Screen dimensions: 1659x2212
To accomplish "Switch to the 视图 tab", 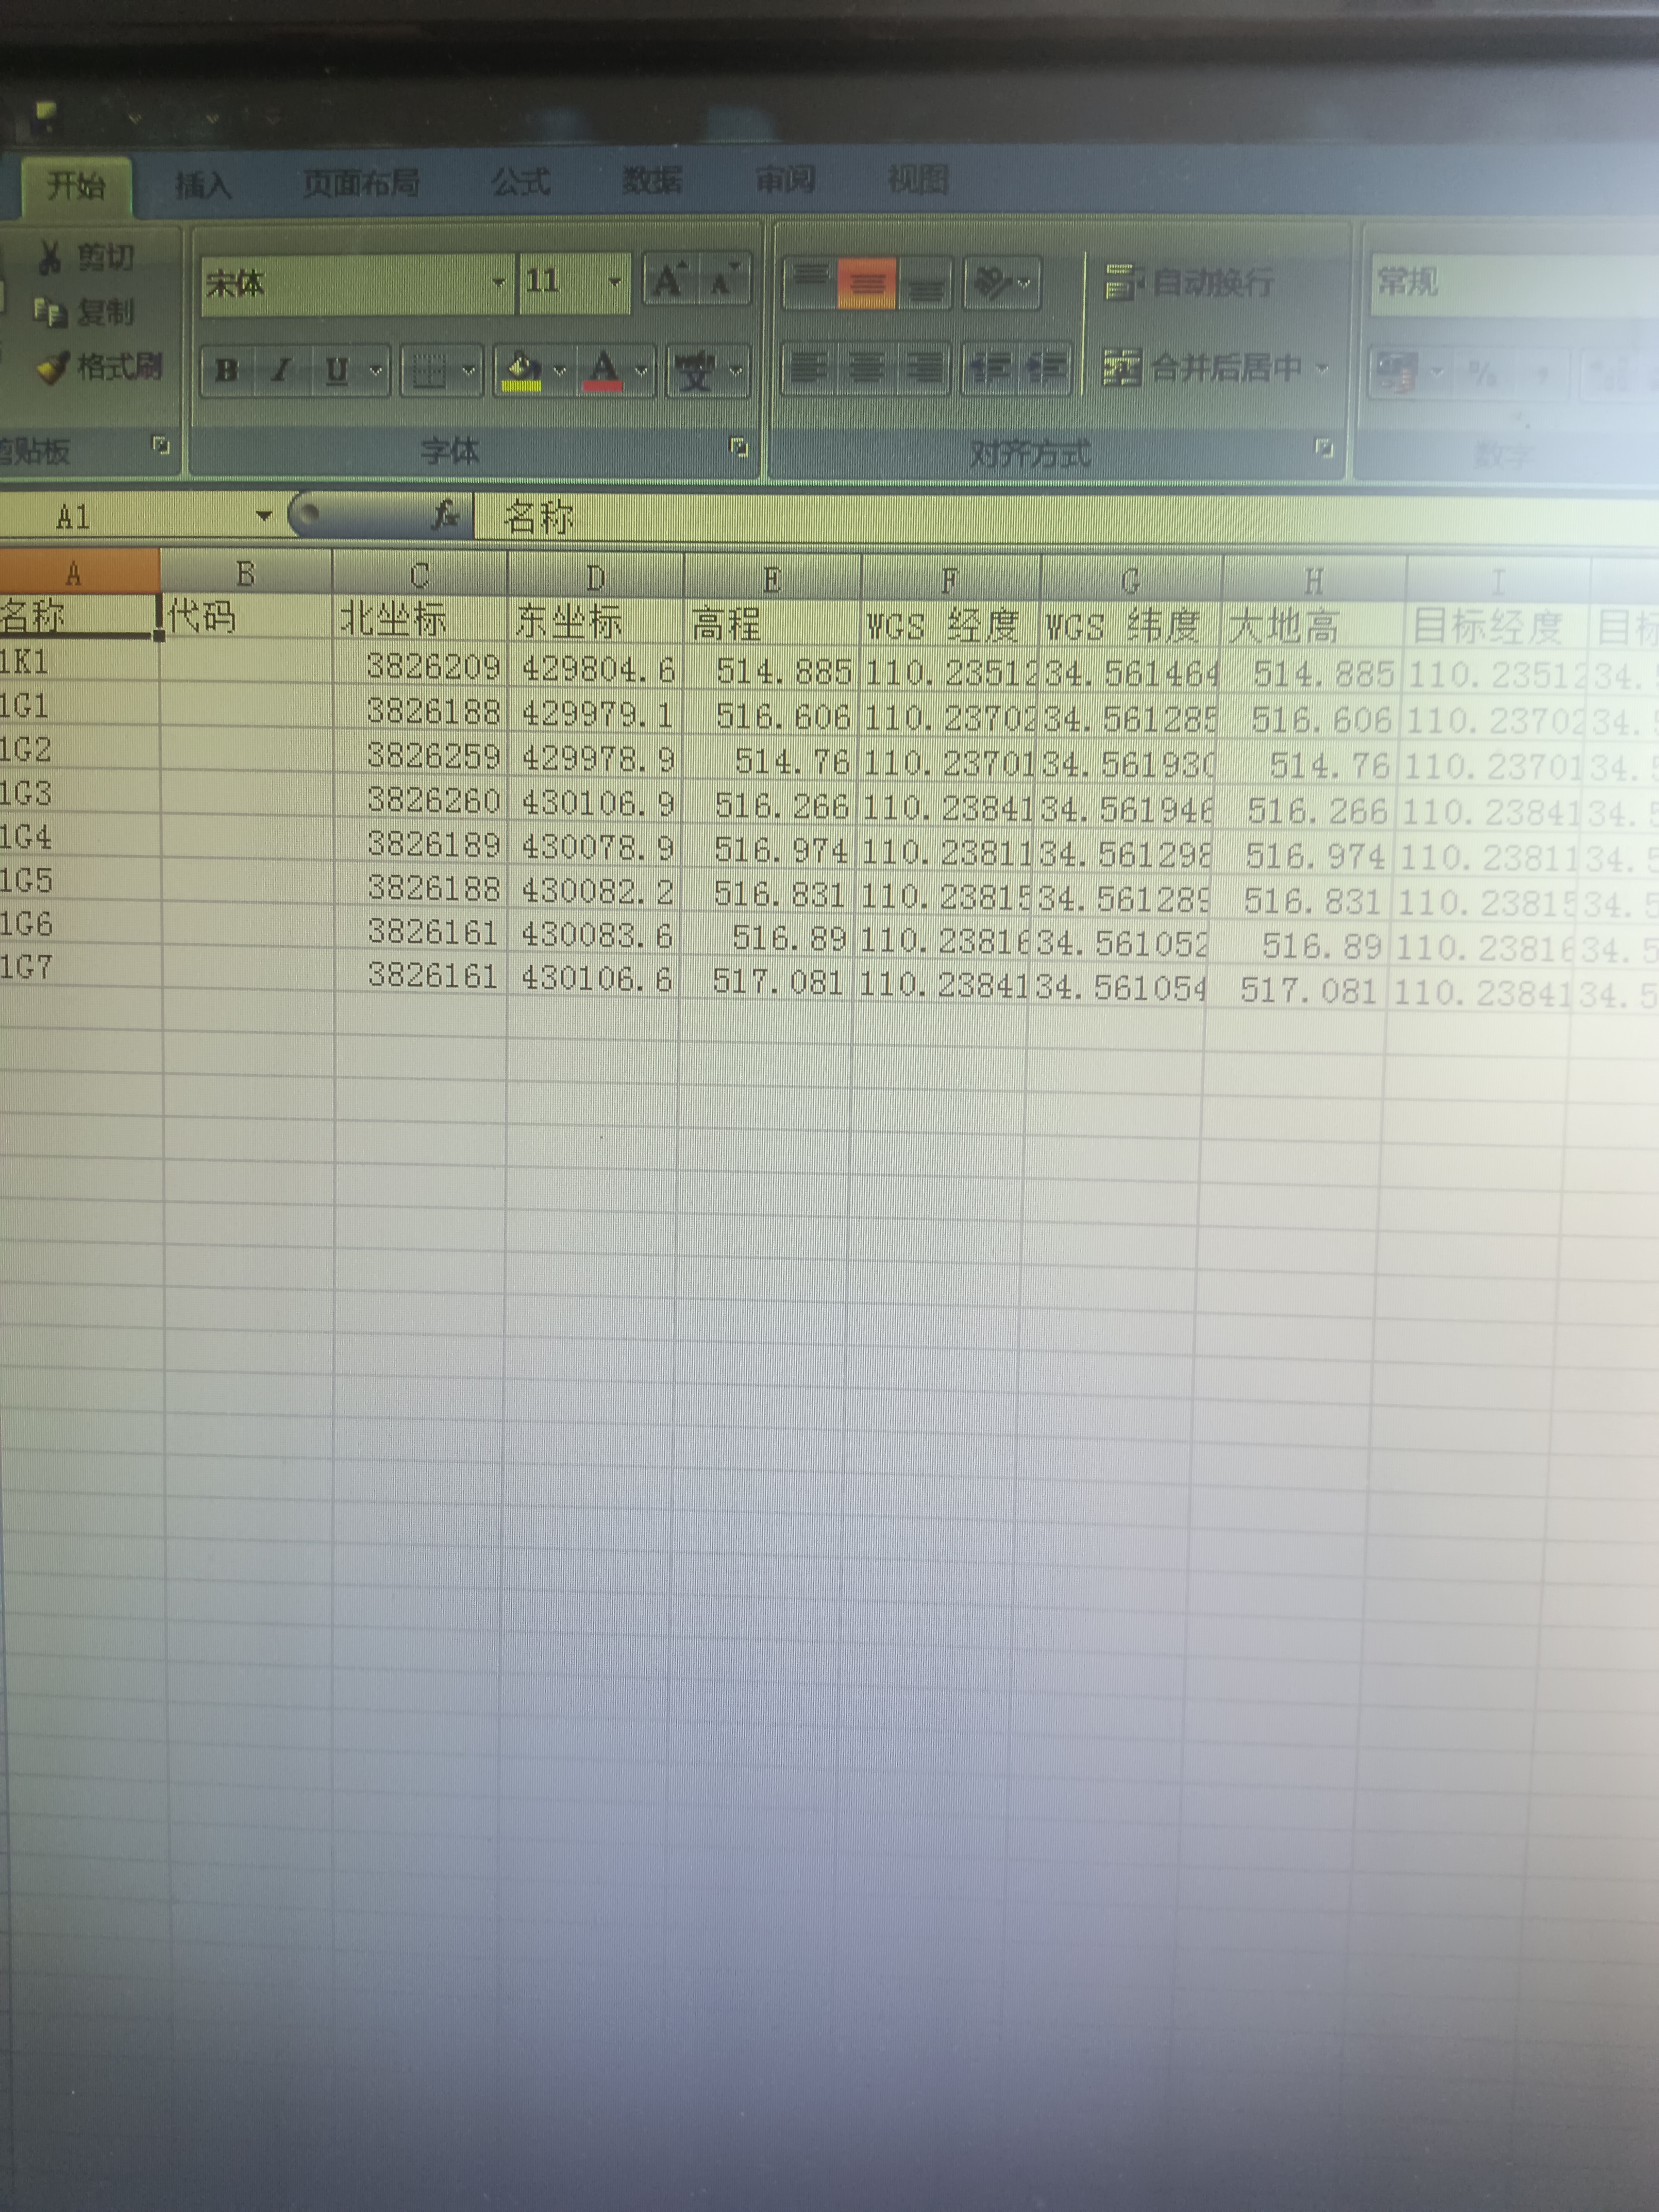I will 918,180.
